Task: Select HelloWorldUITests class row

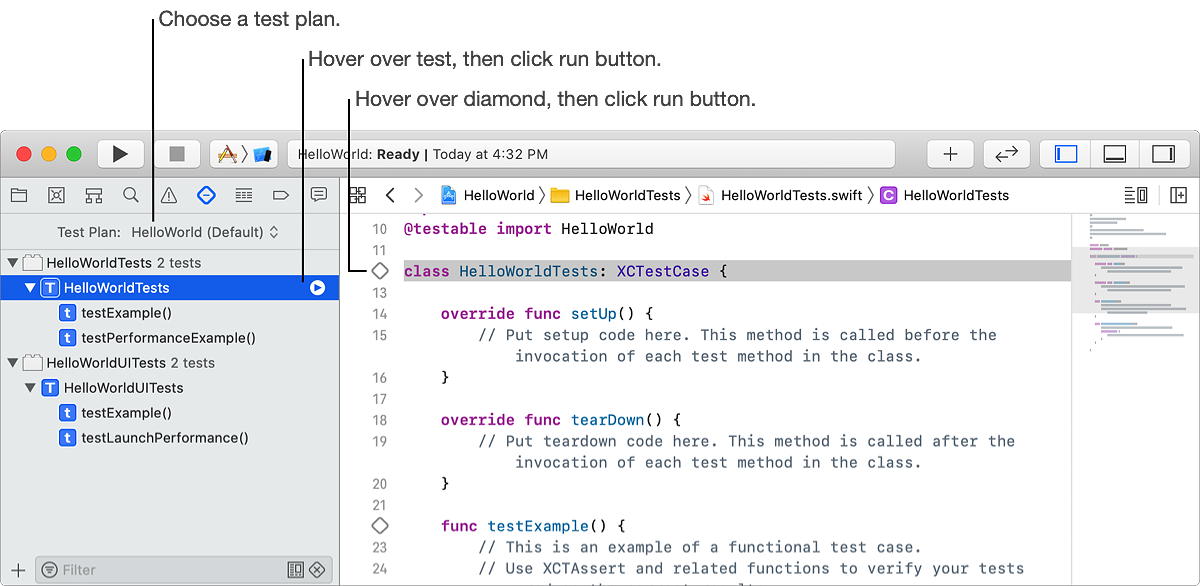Action: [x=170, y=388]
